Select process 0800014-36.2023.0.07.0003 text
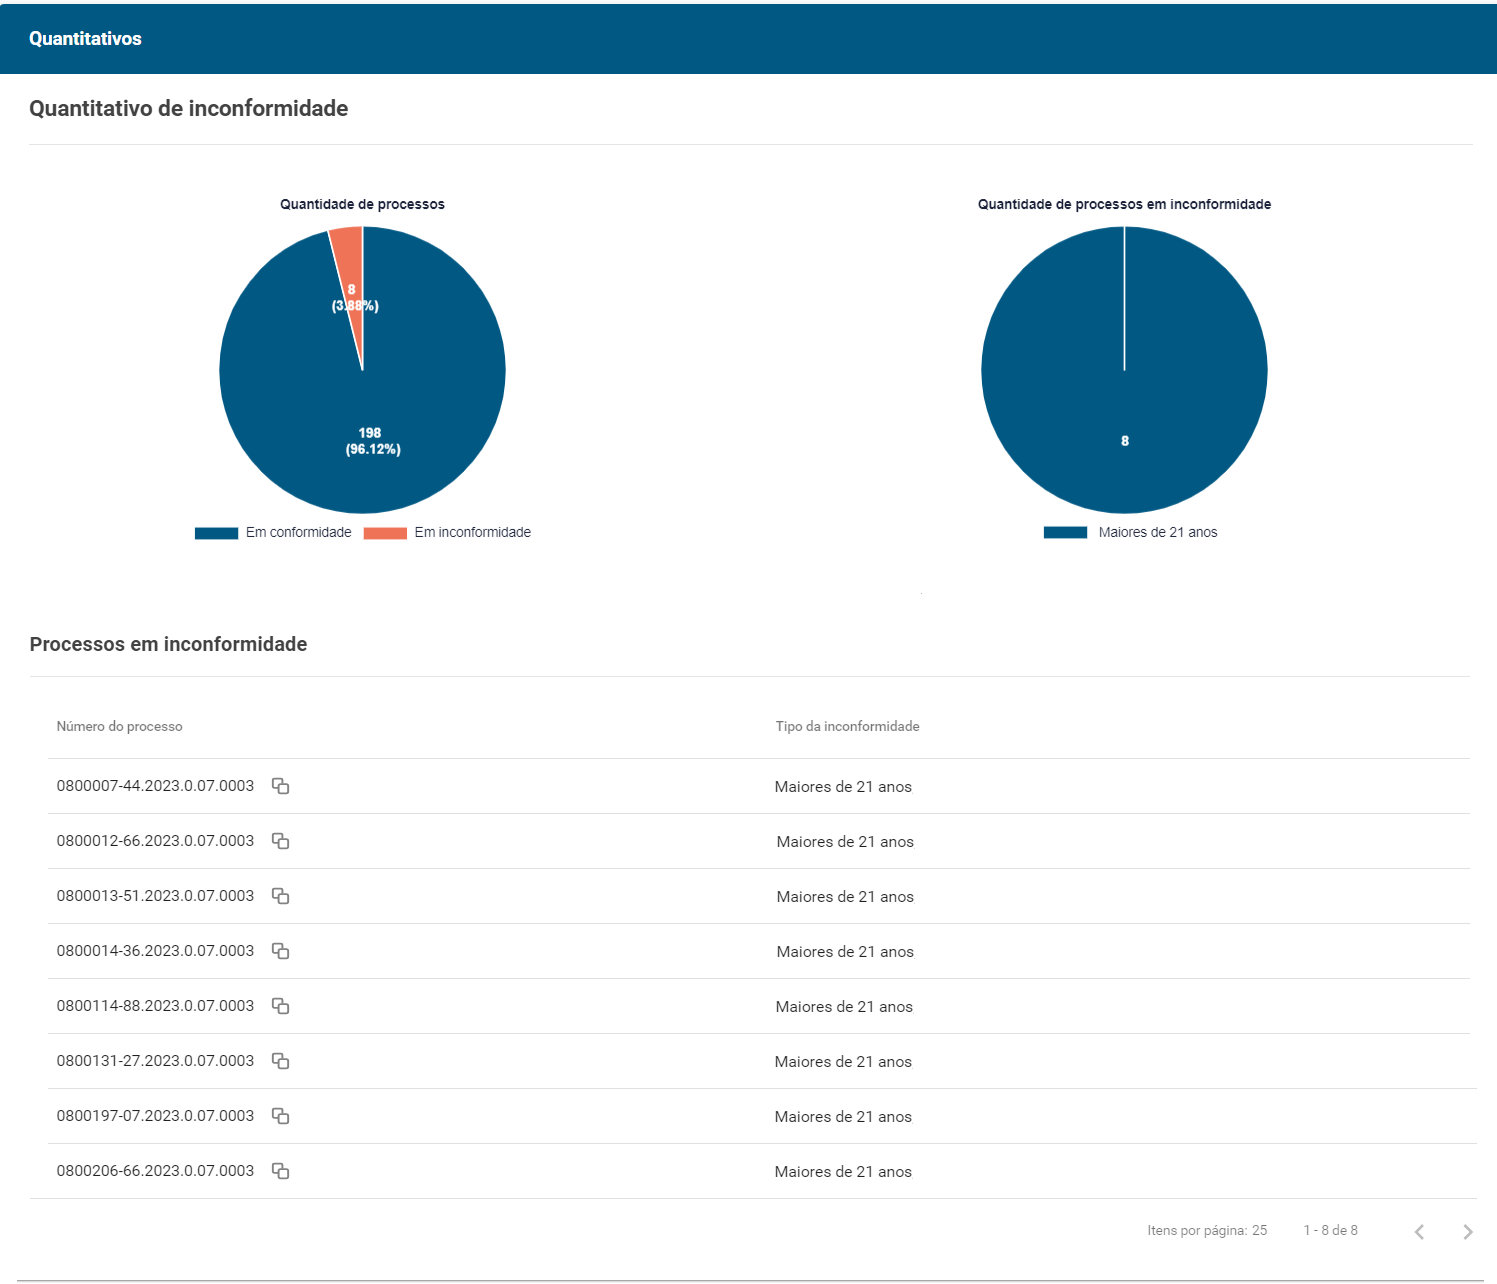1497x1284 pixels. (x=155, y=951)
